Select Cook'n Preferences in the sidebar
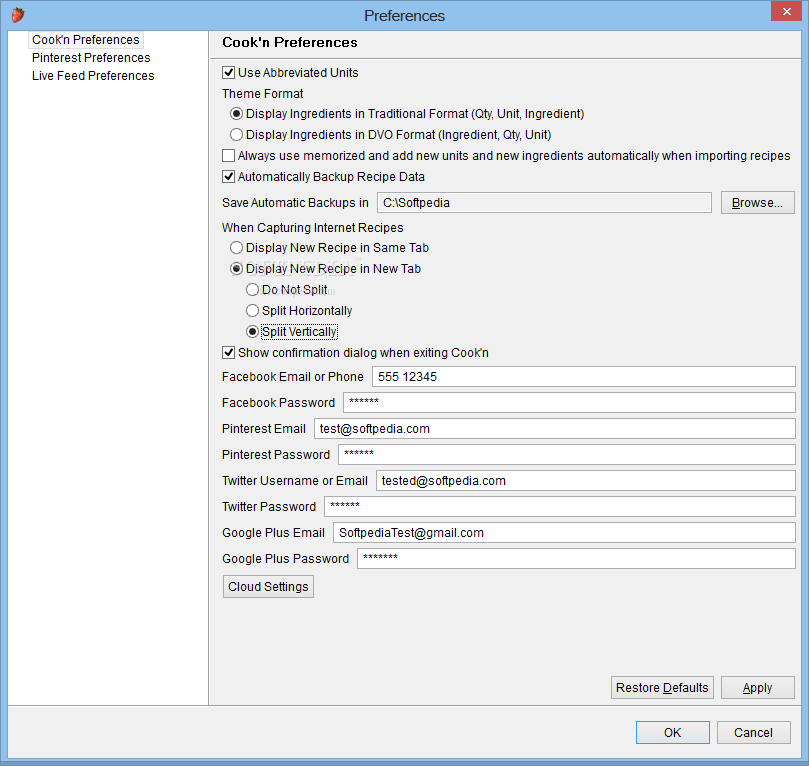 click(86, 40)
